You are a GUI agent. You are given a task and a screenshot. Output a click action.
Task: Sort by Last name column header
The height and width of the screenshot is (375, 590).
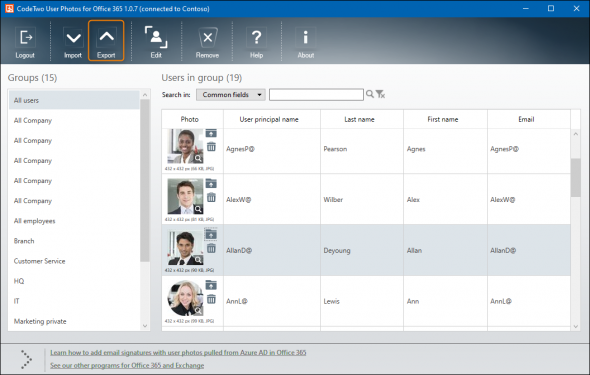coord(362,119)
